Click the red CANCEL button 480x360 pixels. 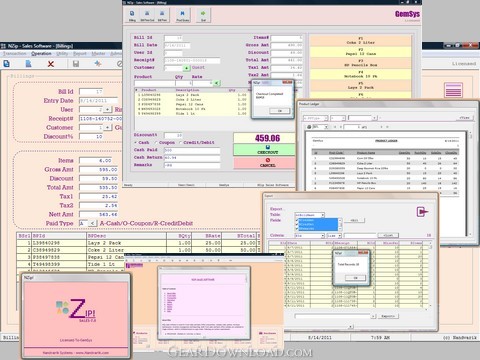[264, 163]
